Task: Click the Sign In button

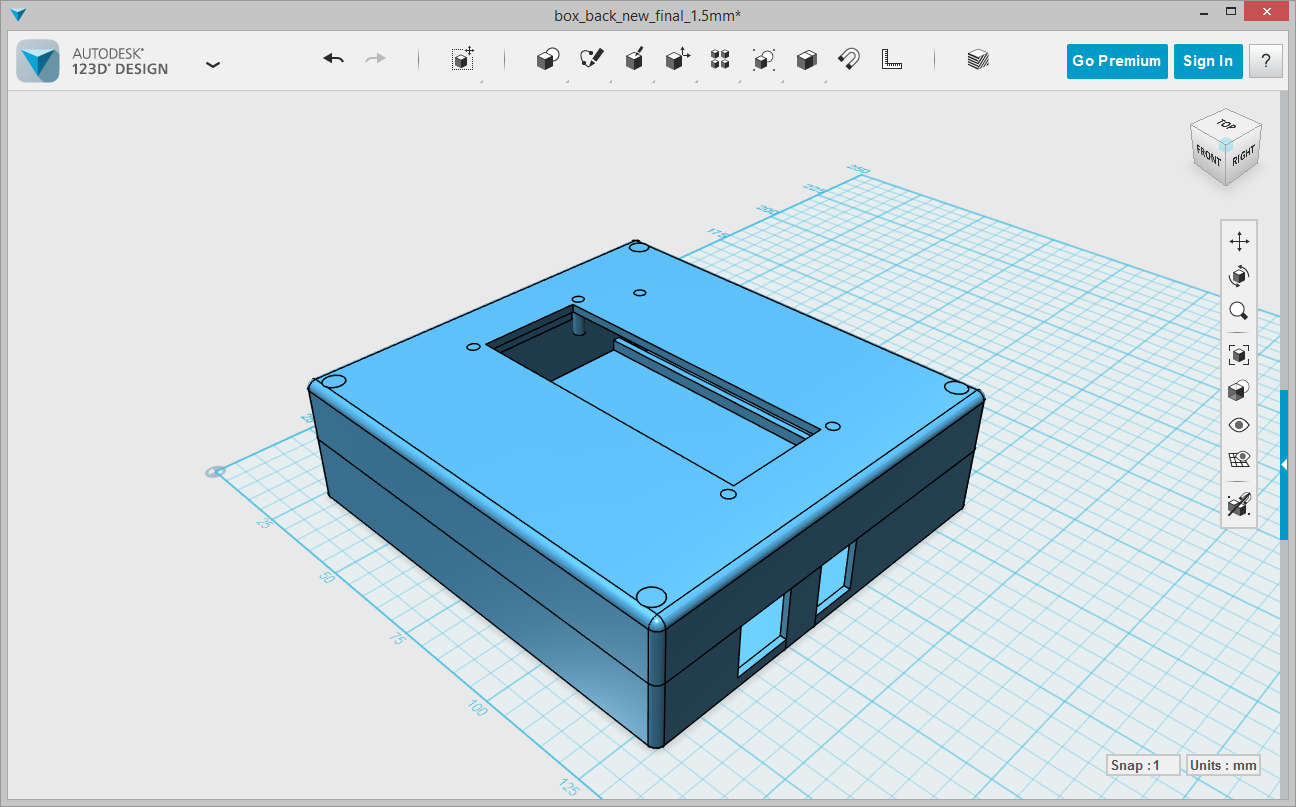Action: coord(1208,61)
